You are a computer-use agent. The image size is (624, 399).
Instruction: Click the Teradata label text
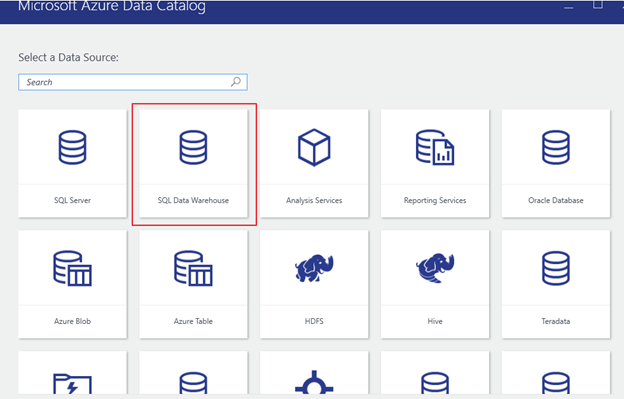click(556, 321)
